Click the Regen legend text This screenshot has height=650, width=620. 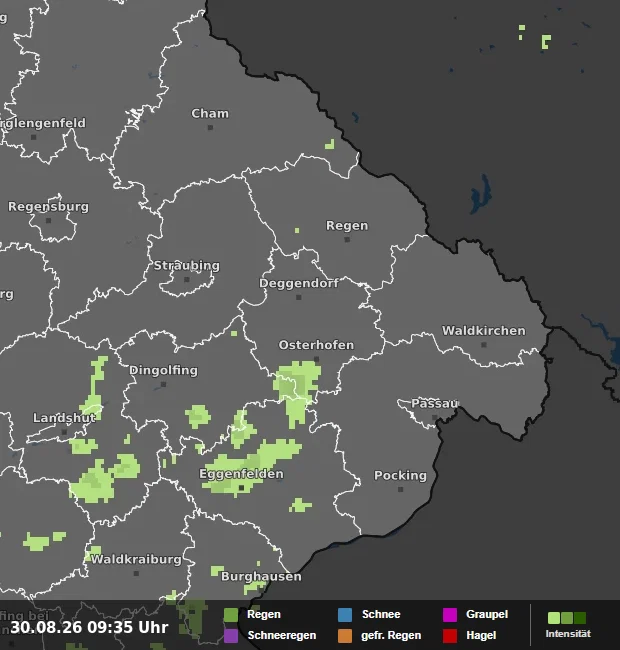(x=264, y=614)
